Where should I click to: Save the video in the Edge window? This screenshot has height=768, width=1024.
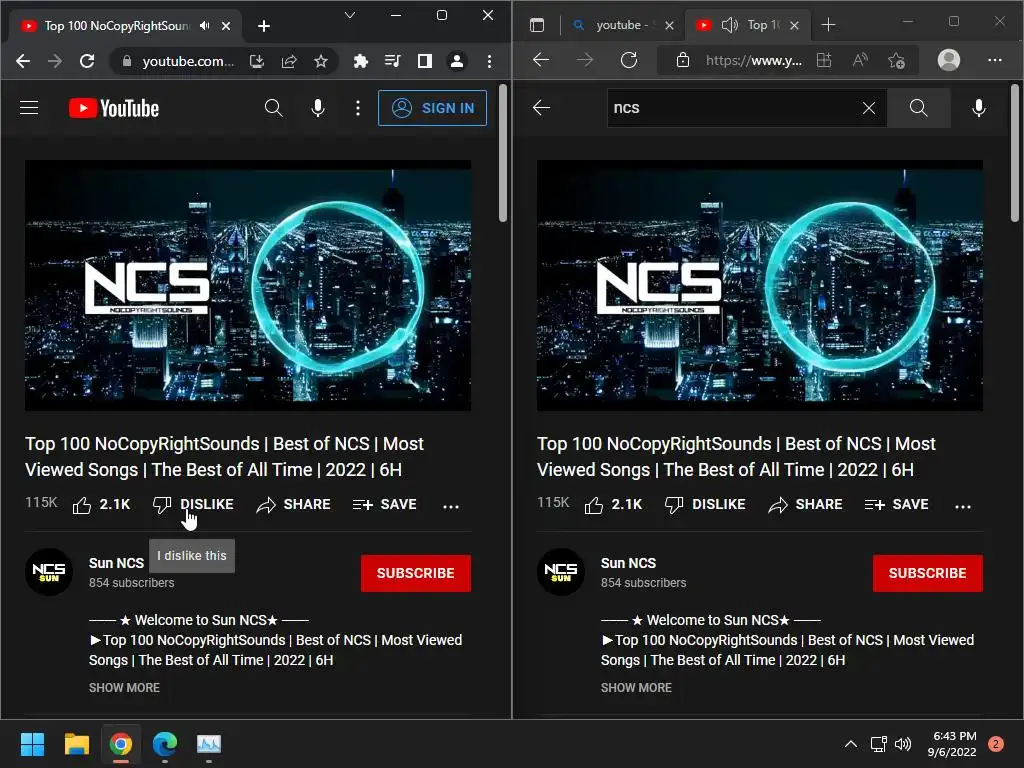tap(897, 505)
